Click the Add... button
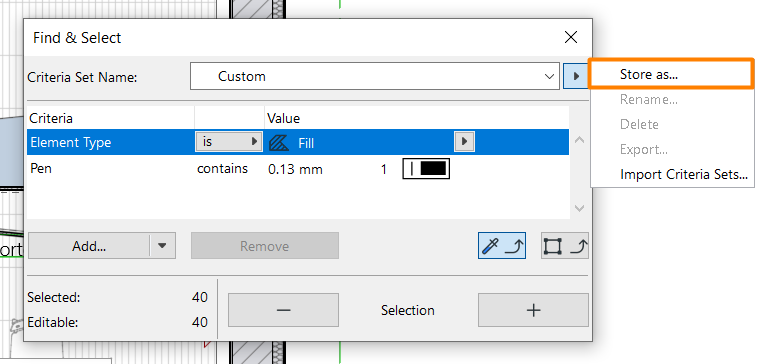Viewport: 775px width, 364px height. click(89, 246)
